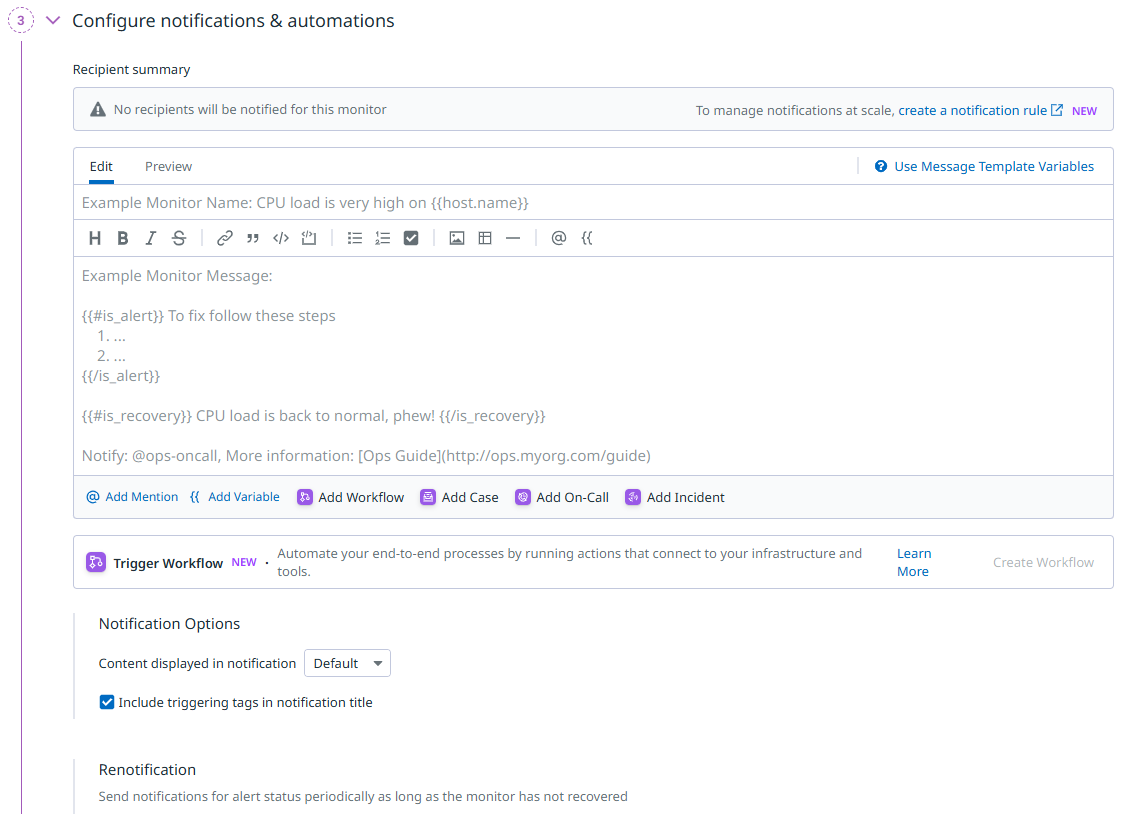Screen dimensions: 1122x814
Task: Select the Edit tab
Action: [101, 167]
